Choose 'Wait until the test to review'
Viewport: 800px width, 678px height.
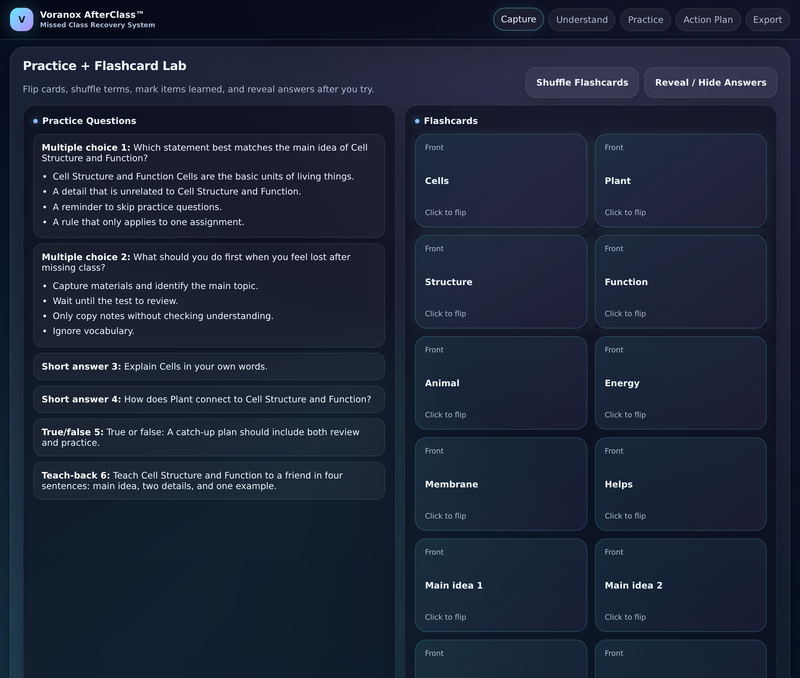point(115,301)
